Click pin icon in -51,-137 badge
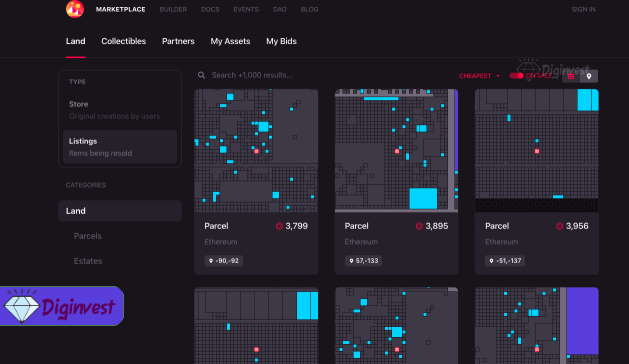 point(491,261)
